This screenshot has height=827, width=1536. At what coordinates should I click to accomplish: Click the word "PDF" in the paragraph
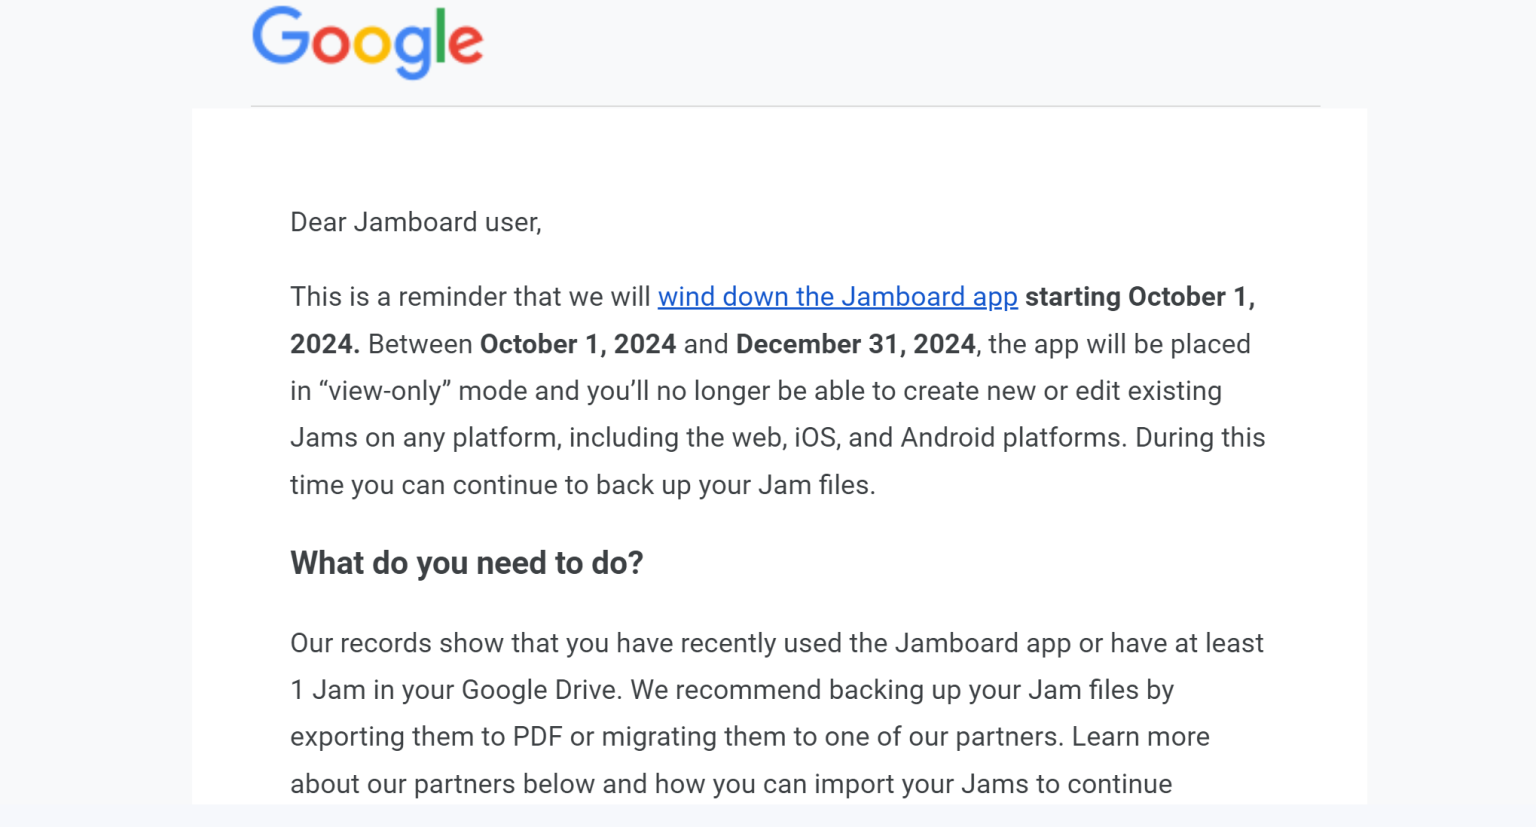[537, 737]
